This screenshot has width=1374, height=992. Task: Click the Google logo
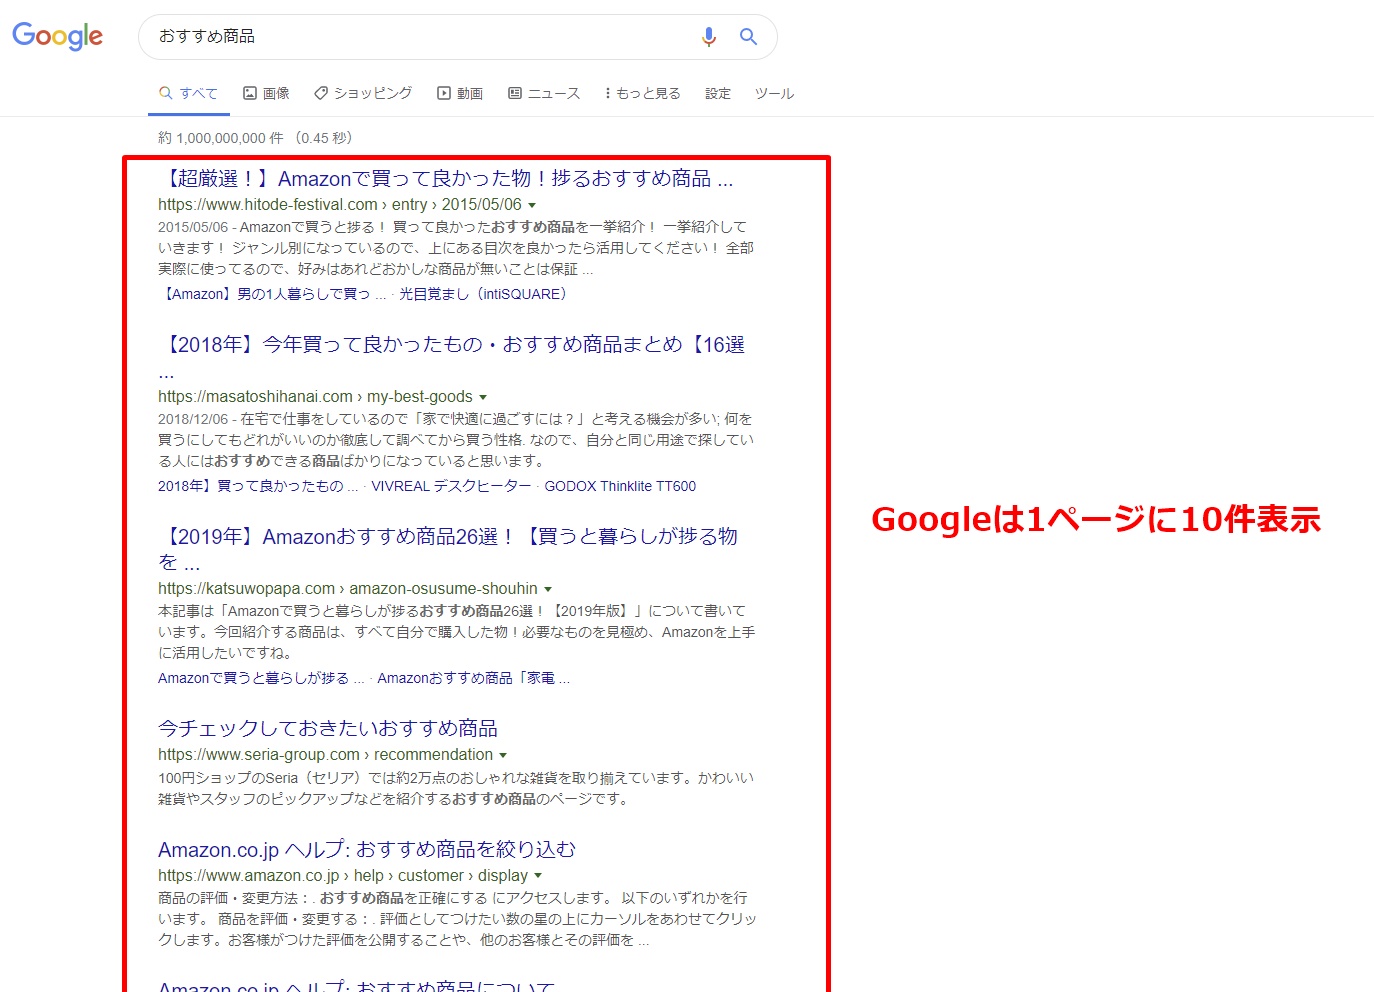pyautogui.click(x=57, y=36)
